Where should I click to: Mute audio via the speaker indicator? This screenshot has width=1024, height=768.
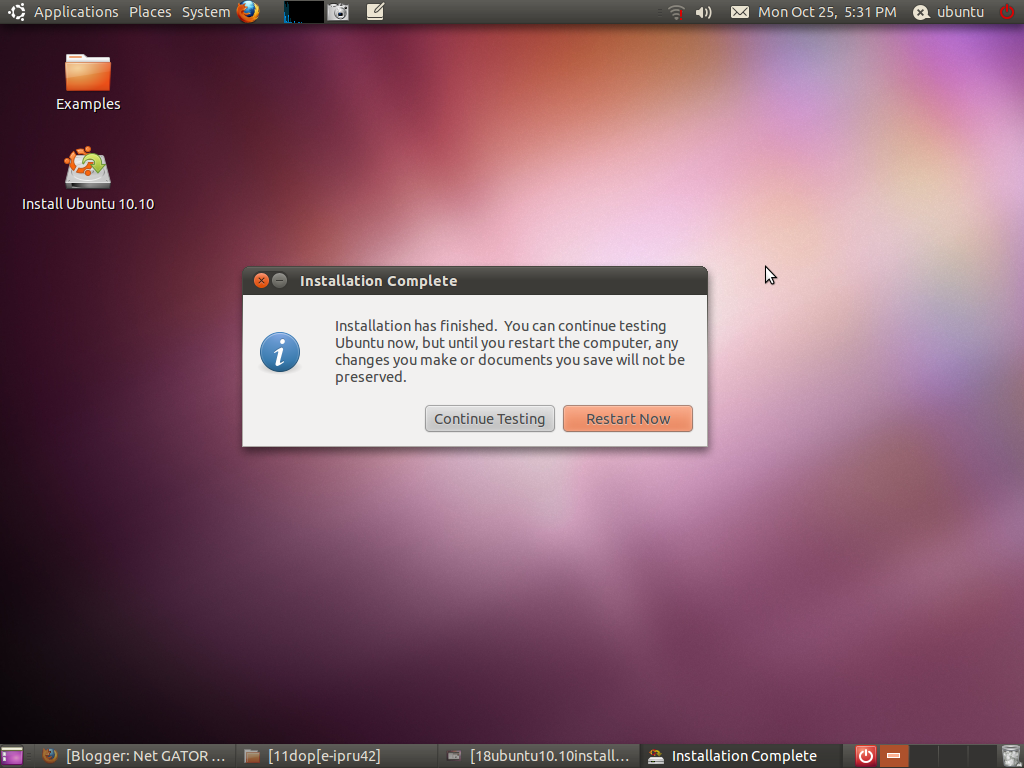704,12
